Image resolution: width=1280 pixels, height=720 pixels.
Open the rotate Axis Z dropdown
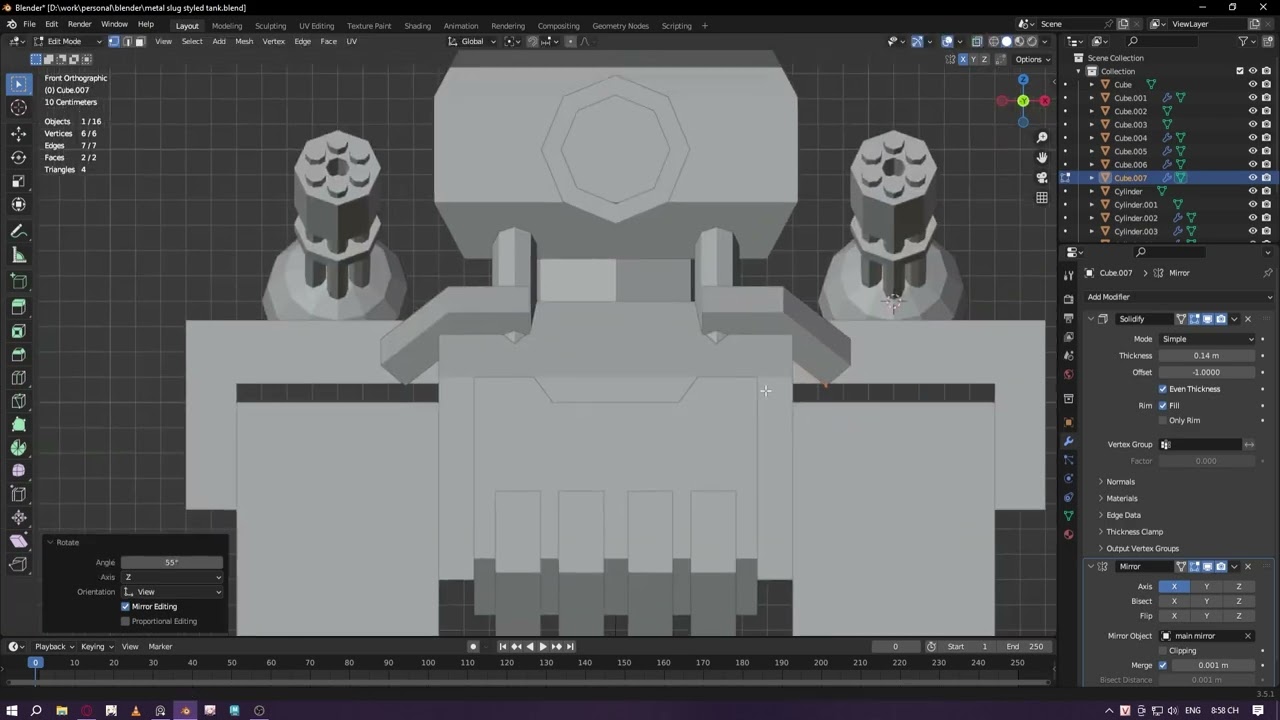172,577
